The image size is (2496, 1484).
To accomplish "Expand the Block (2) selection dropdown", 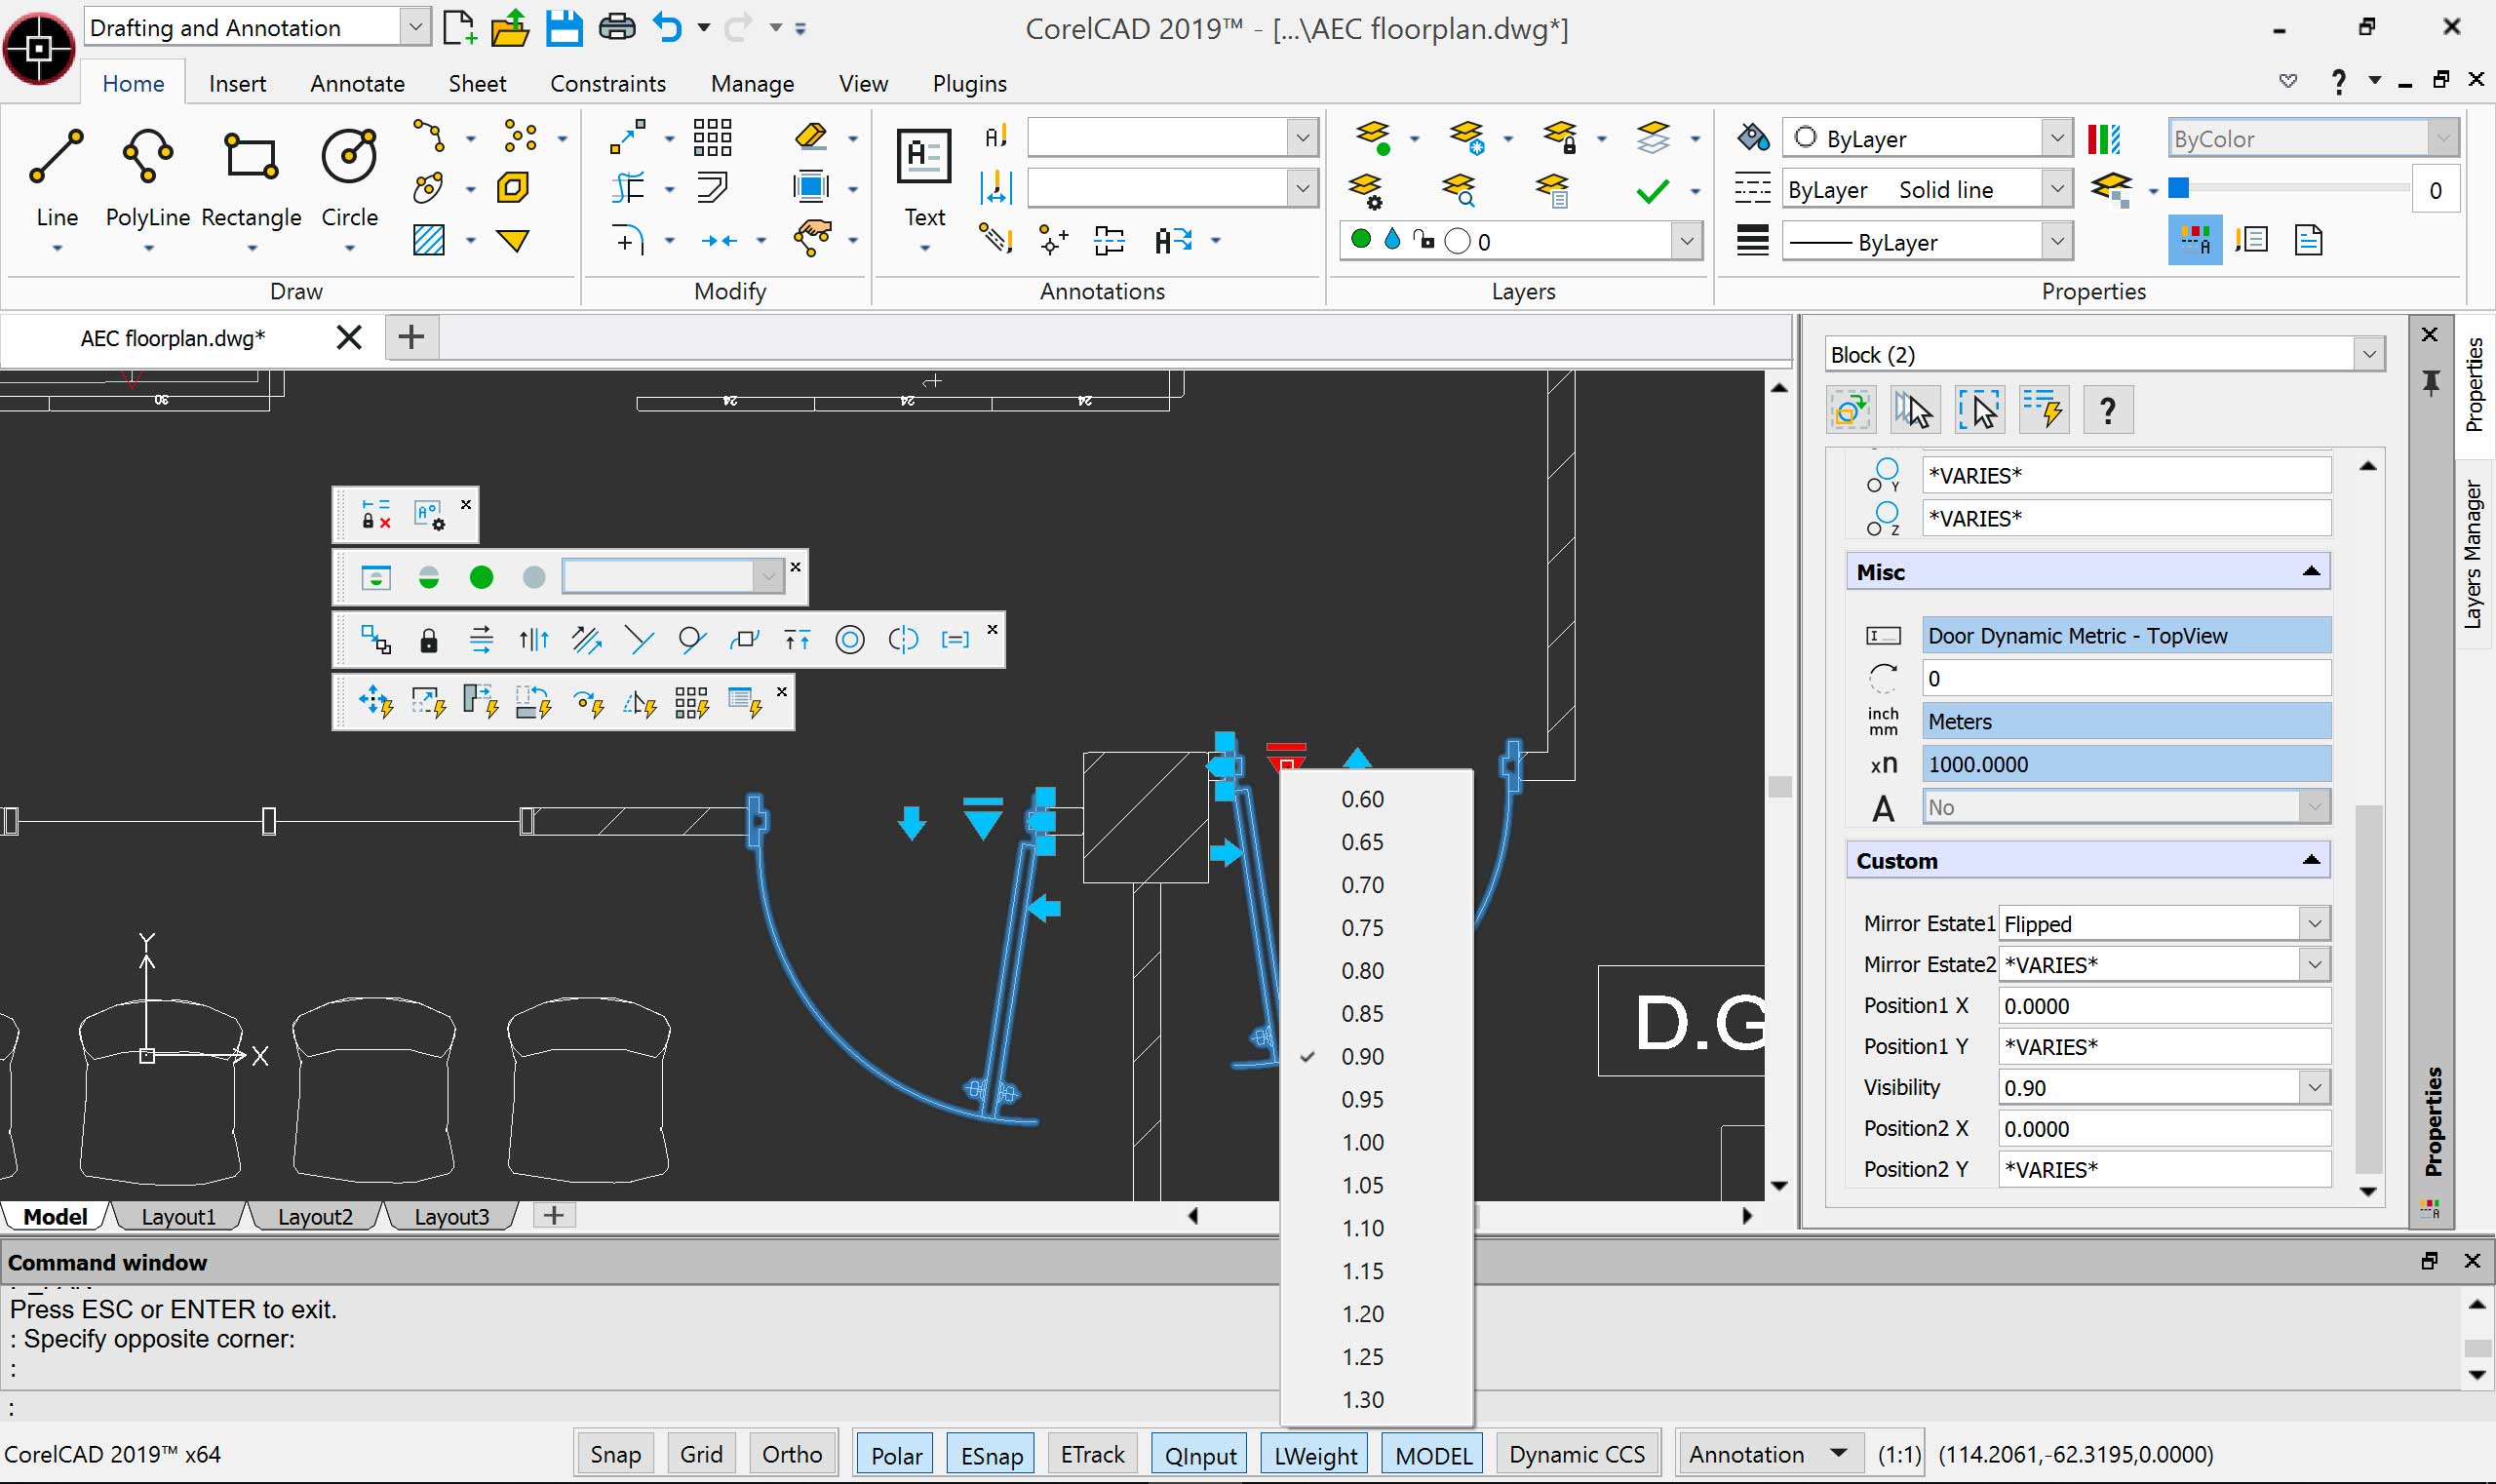I will (2368, 355).
